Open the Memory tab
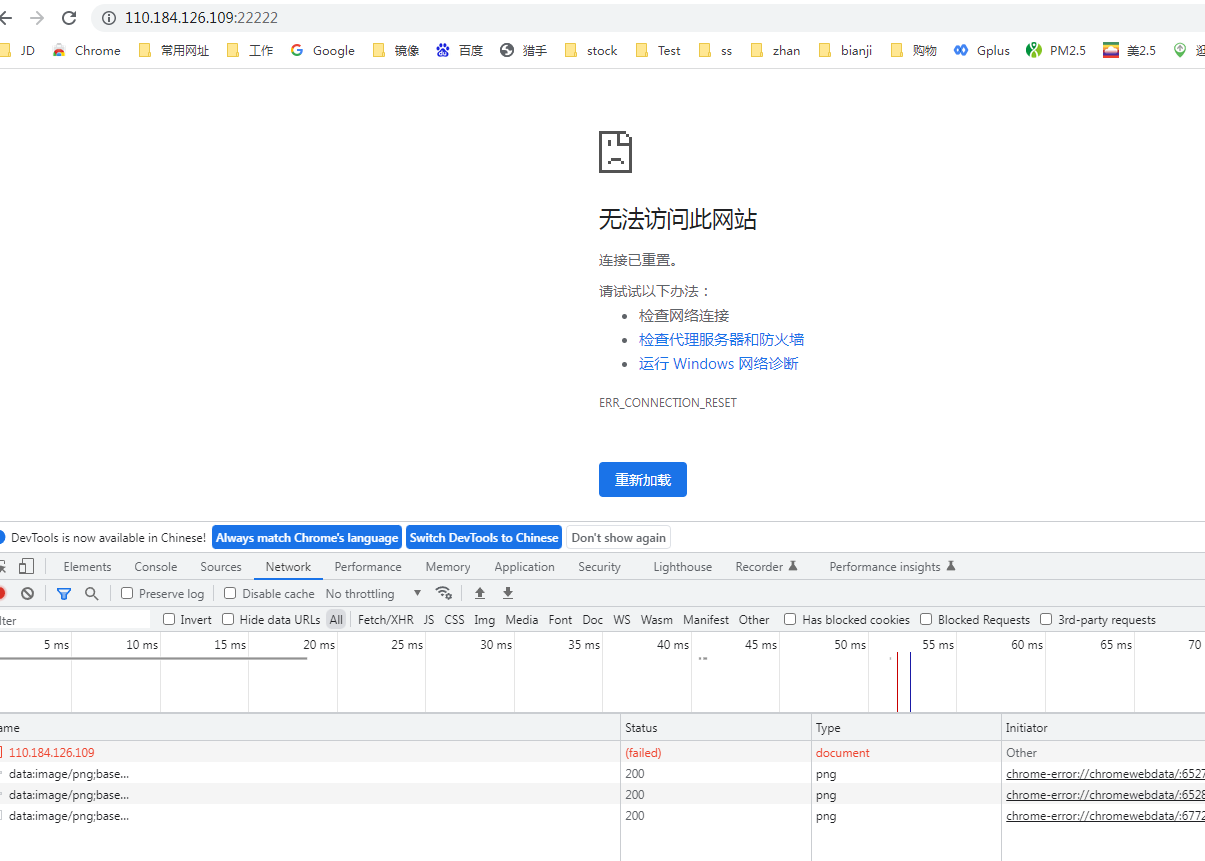Screen dimensions: 1205x861 pyautogui.click(x=448, y=566)
